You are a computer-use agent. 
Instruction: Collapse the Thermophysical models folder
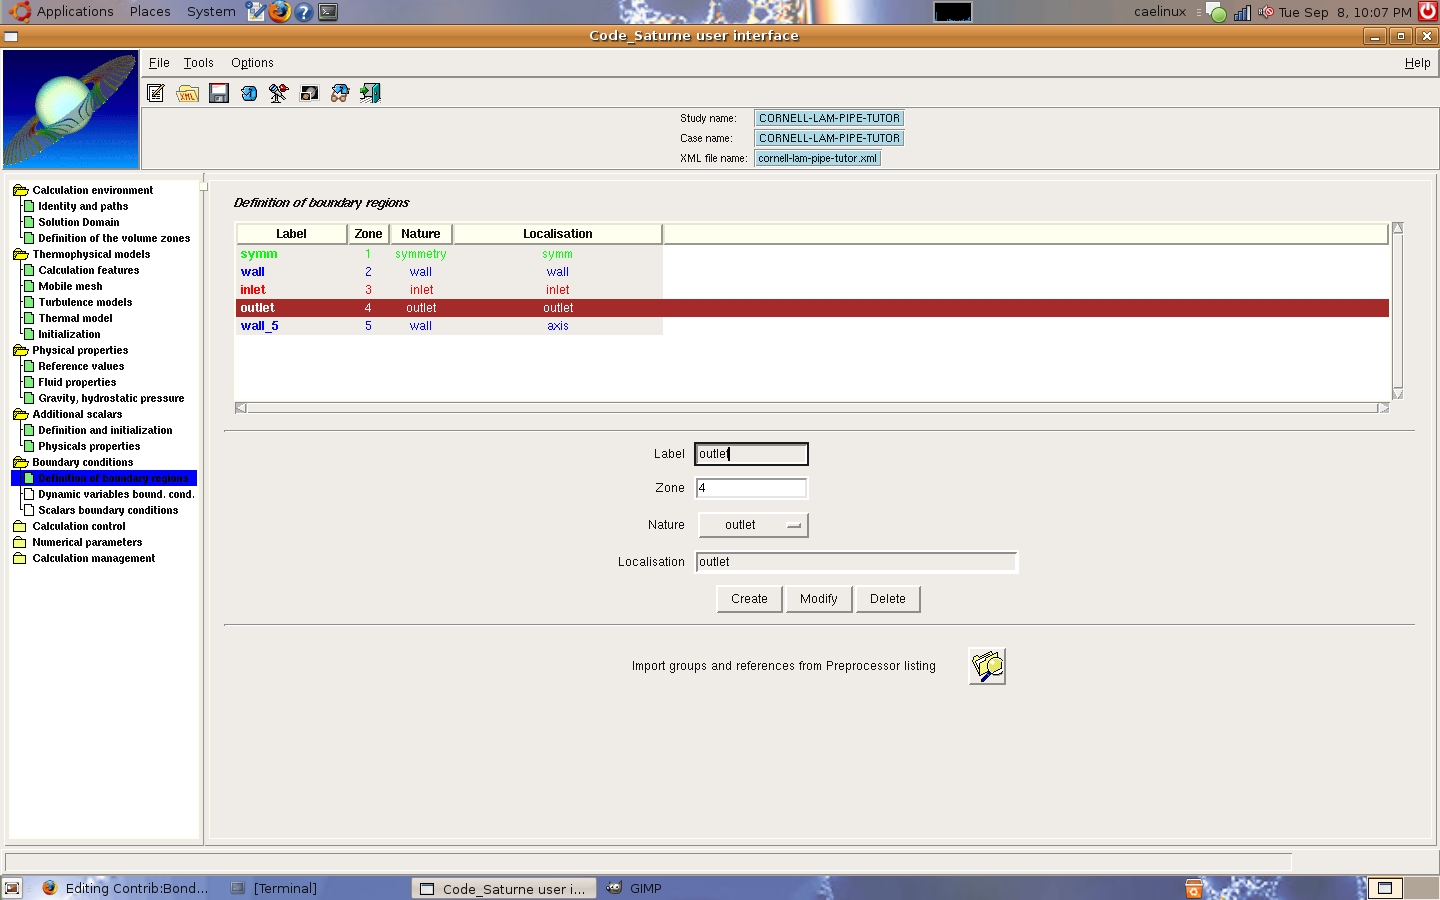coord(20,254)
